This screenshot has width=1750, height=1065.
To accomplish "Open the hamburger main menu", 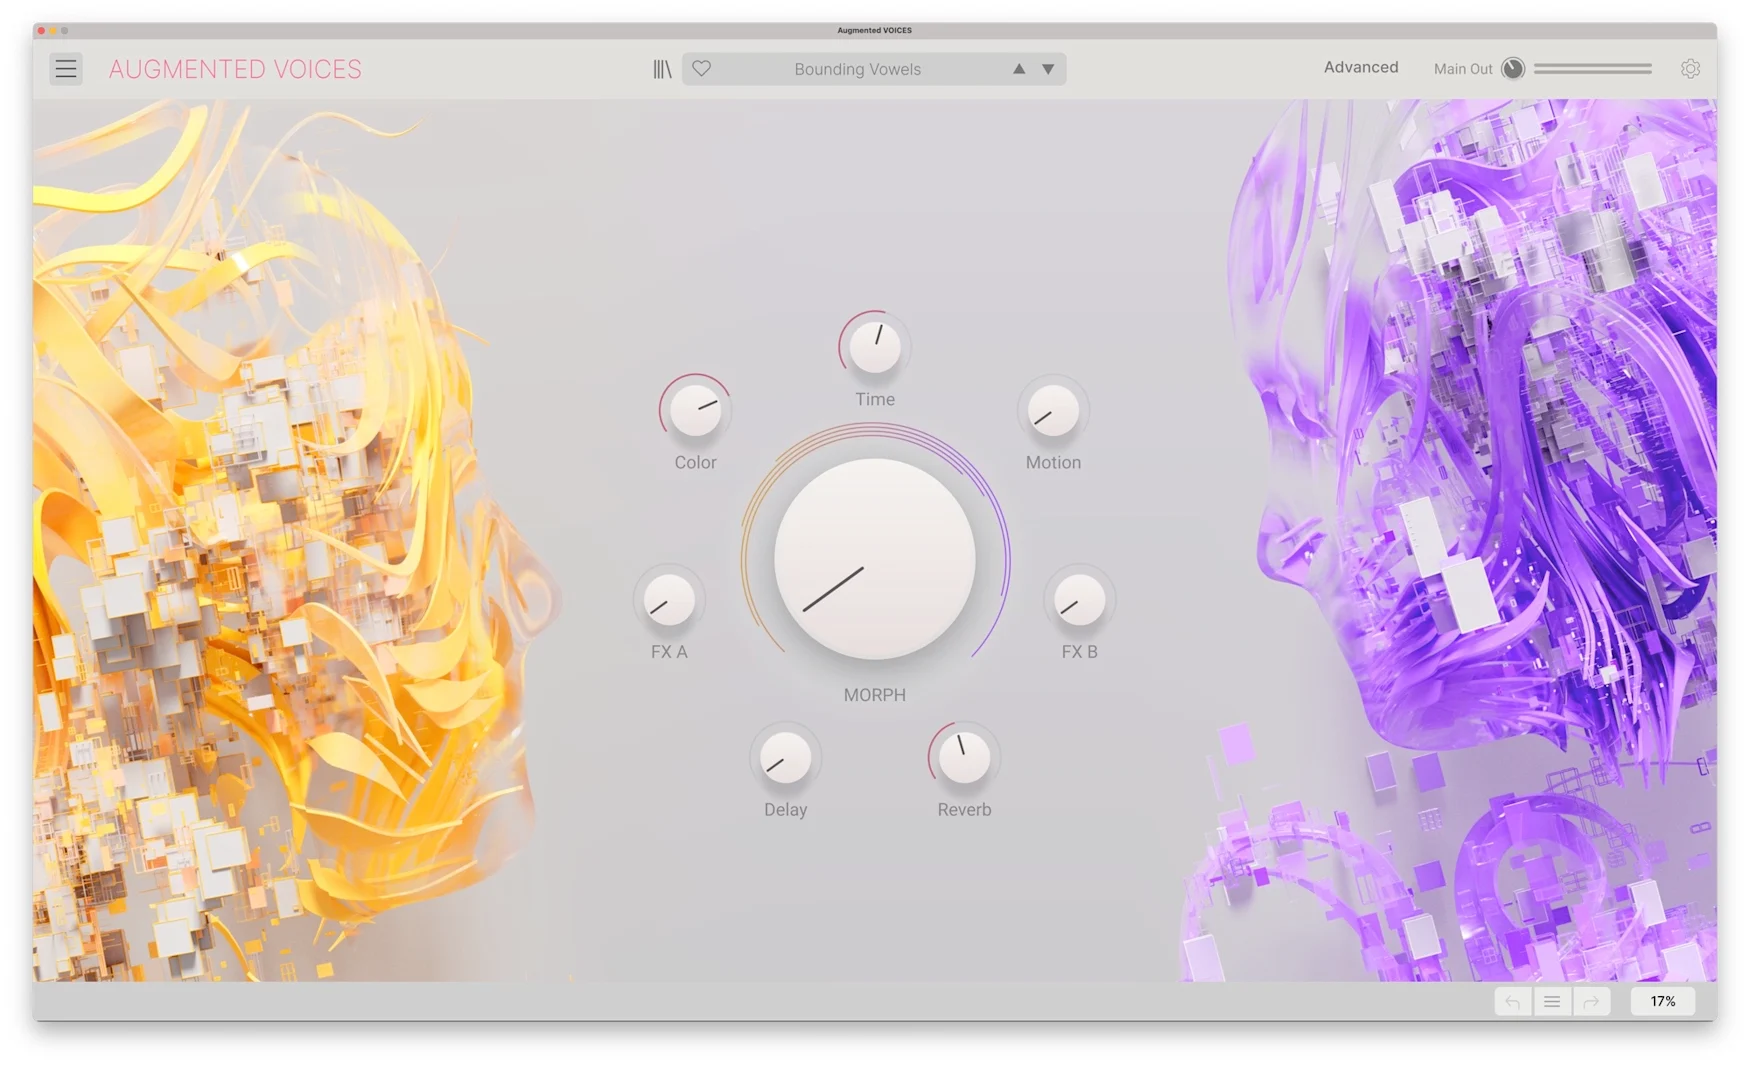I will point(66,69).
